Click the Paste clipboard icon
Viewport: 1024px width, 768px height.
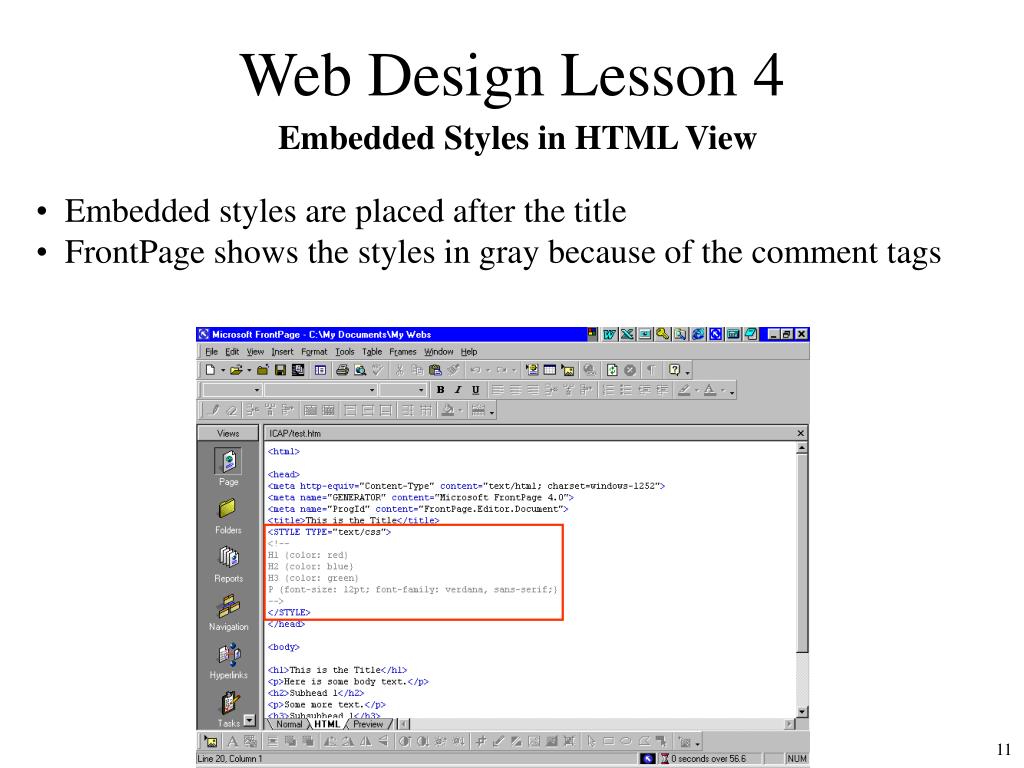click(x=435, y=370)
